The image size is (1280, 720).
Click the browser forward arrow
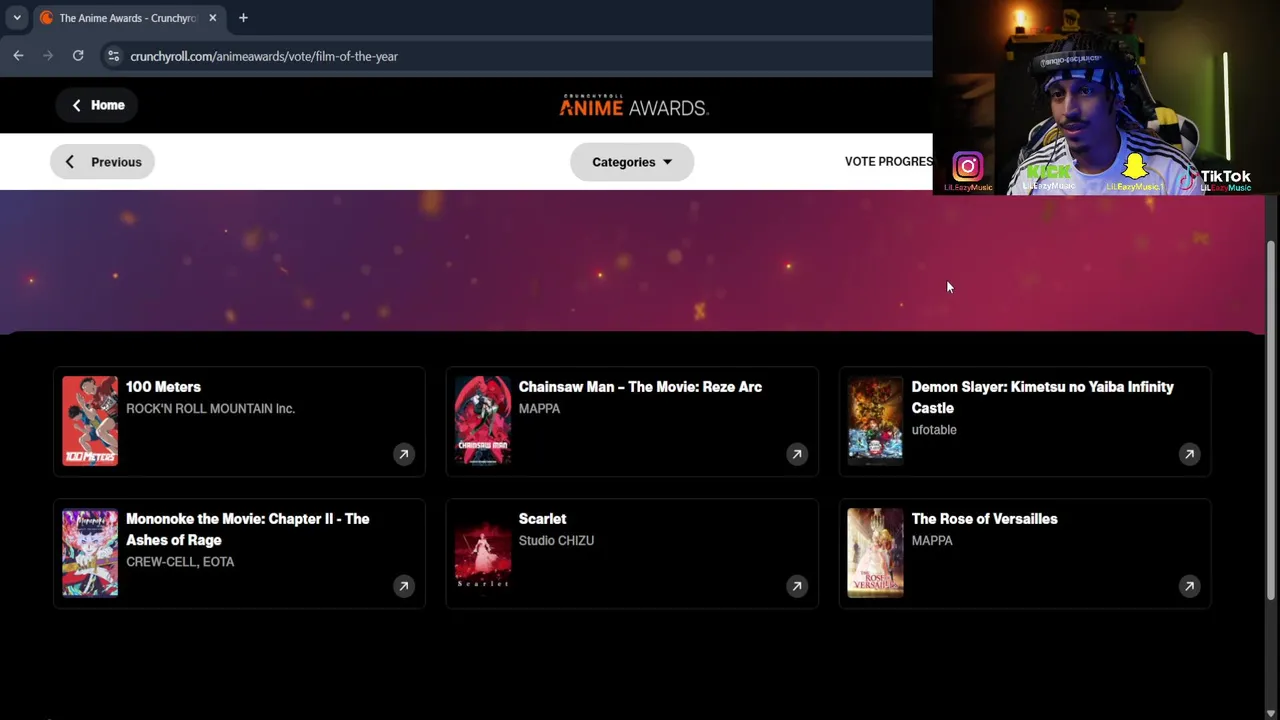tap(48, 56)
